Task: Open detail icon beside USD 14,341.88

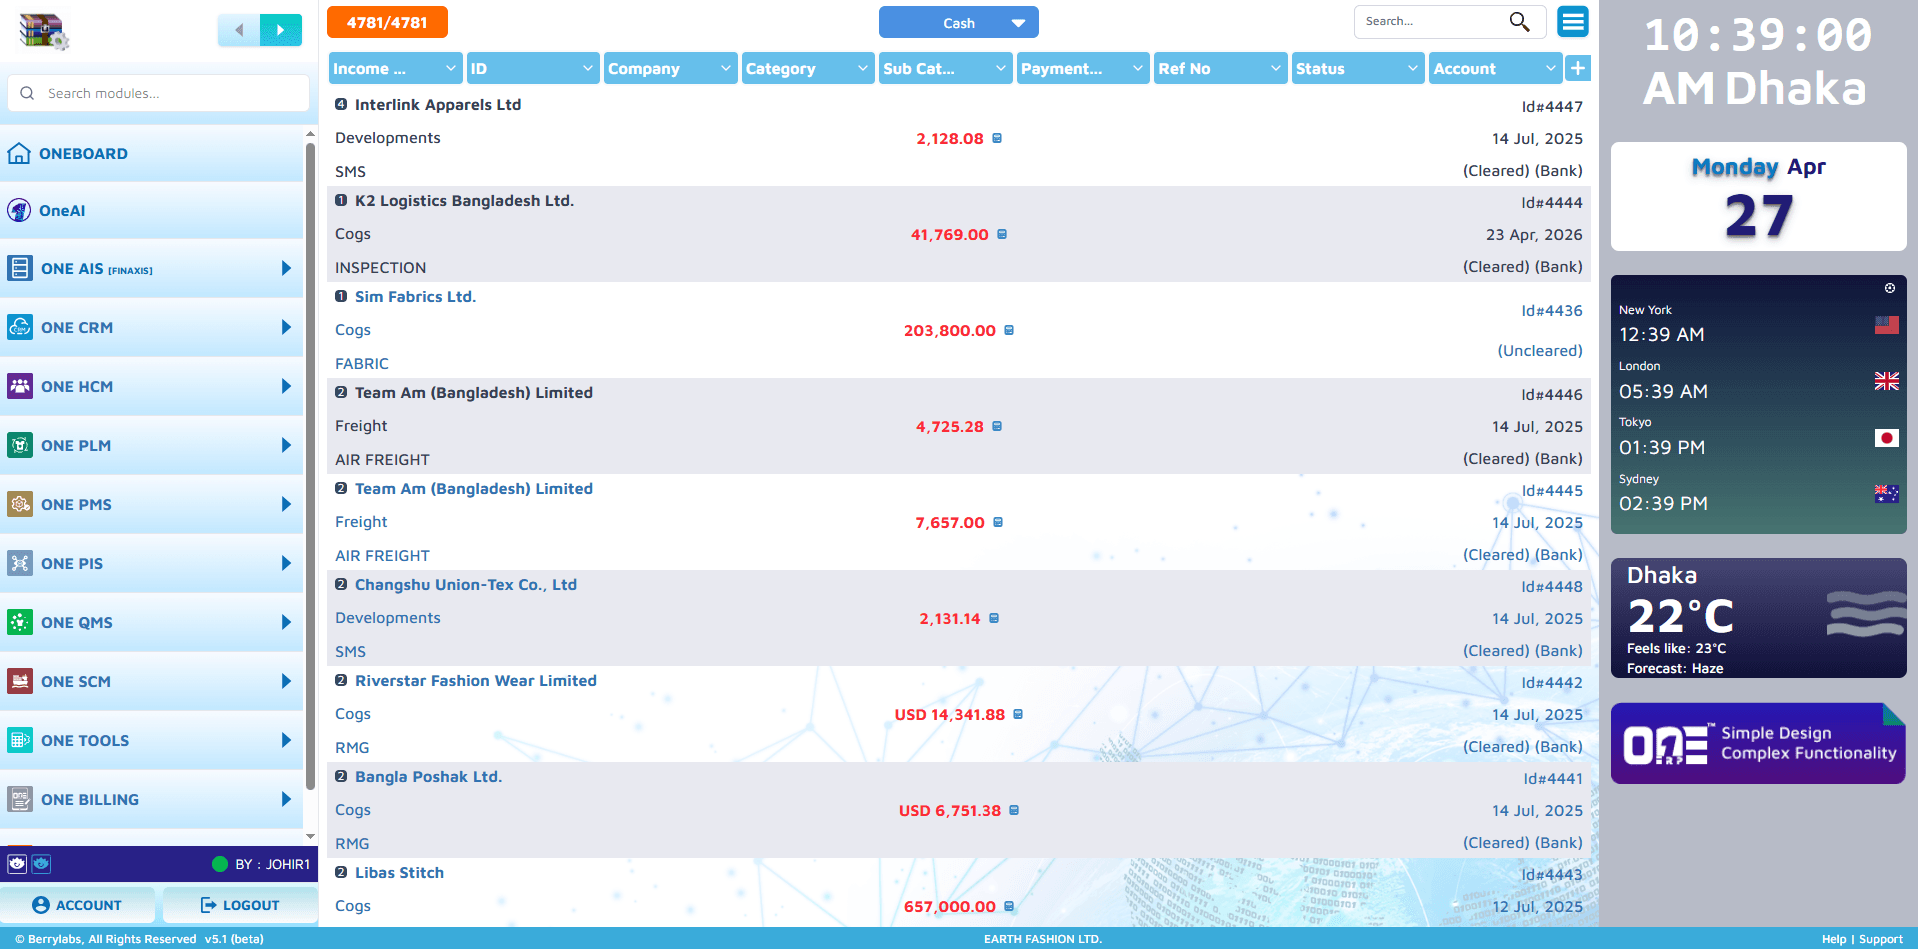Action: point(1018,714)
